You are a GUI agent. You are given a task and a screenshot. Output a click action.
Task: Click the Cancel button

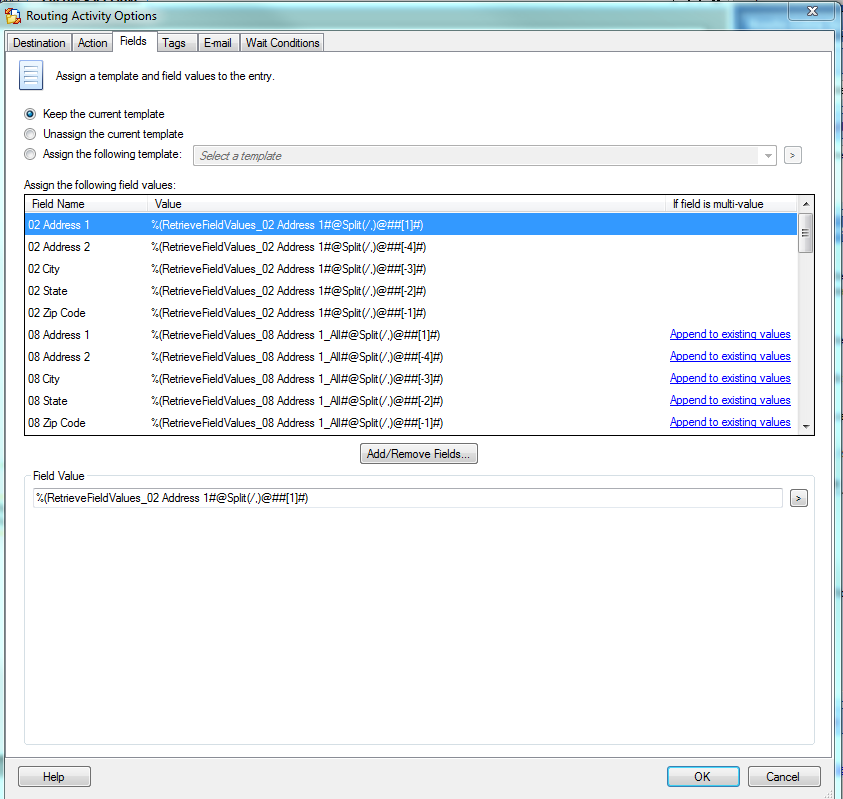[x=783, y=776]
